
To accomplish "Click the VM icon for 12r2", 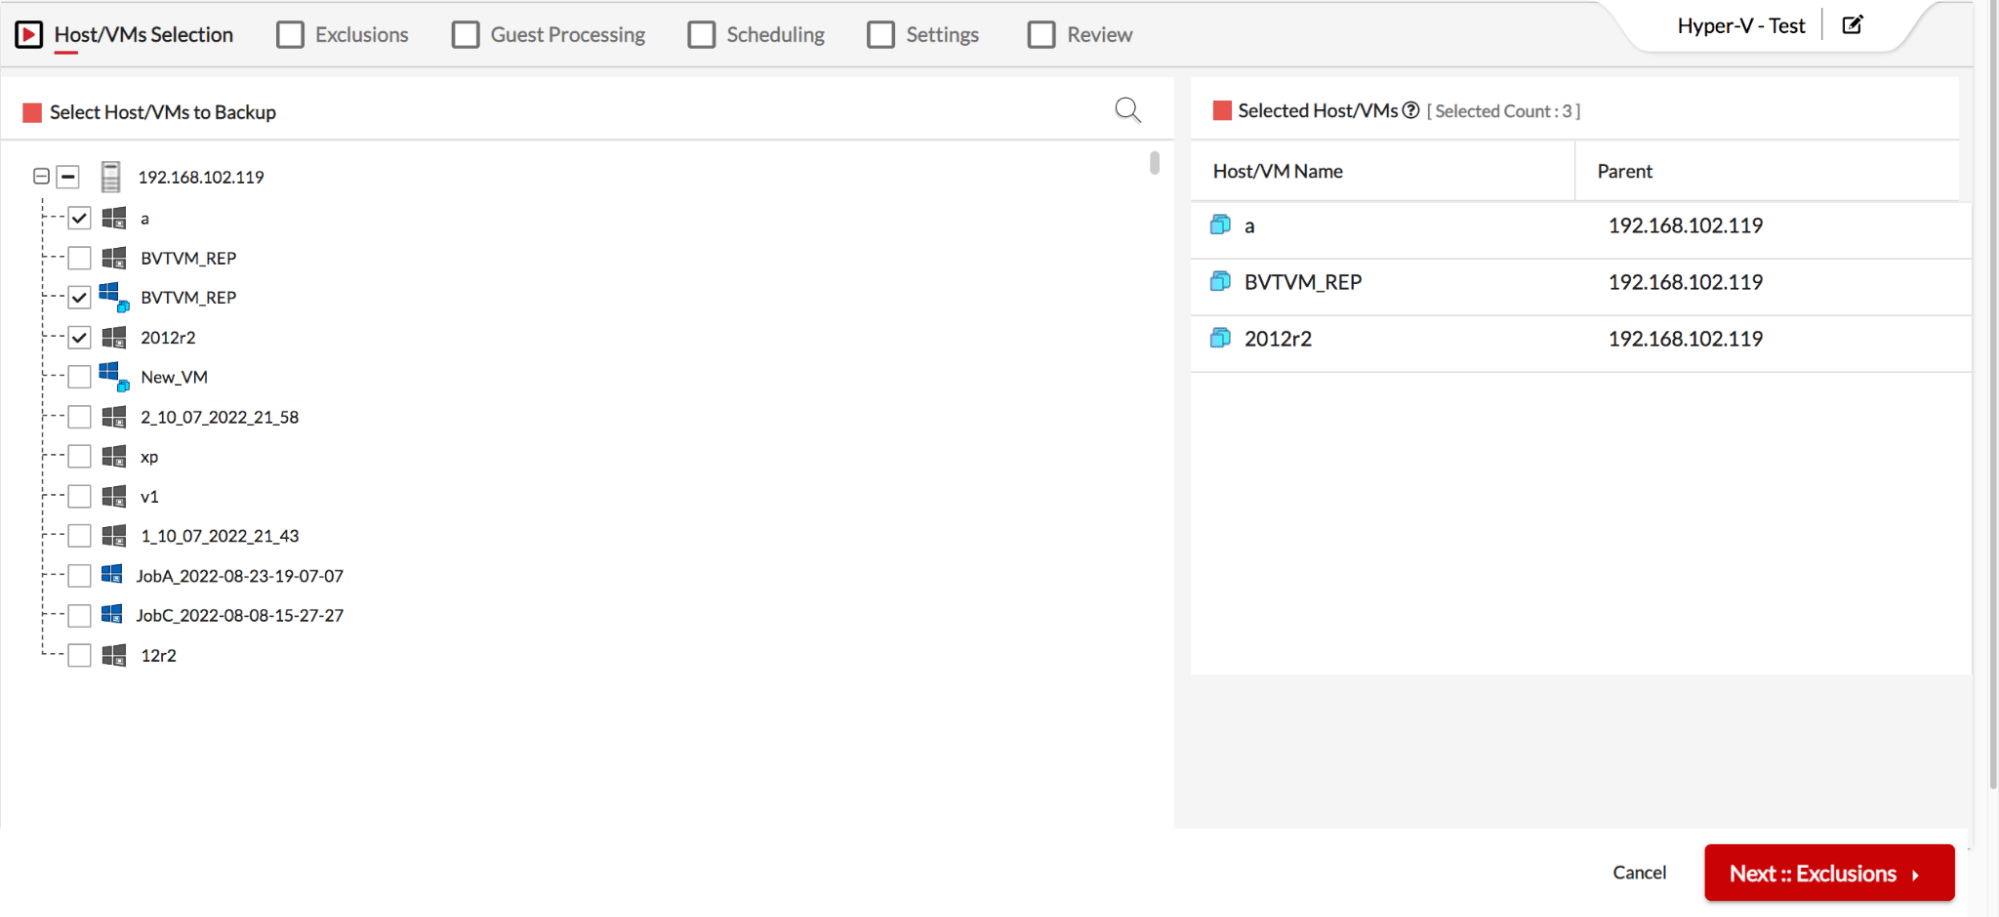I will point(114,655).
